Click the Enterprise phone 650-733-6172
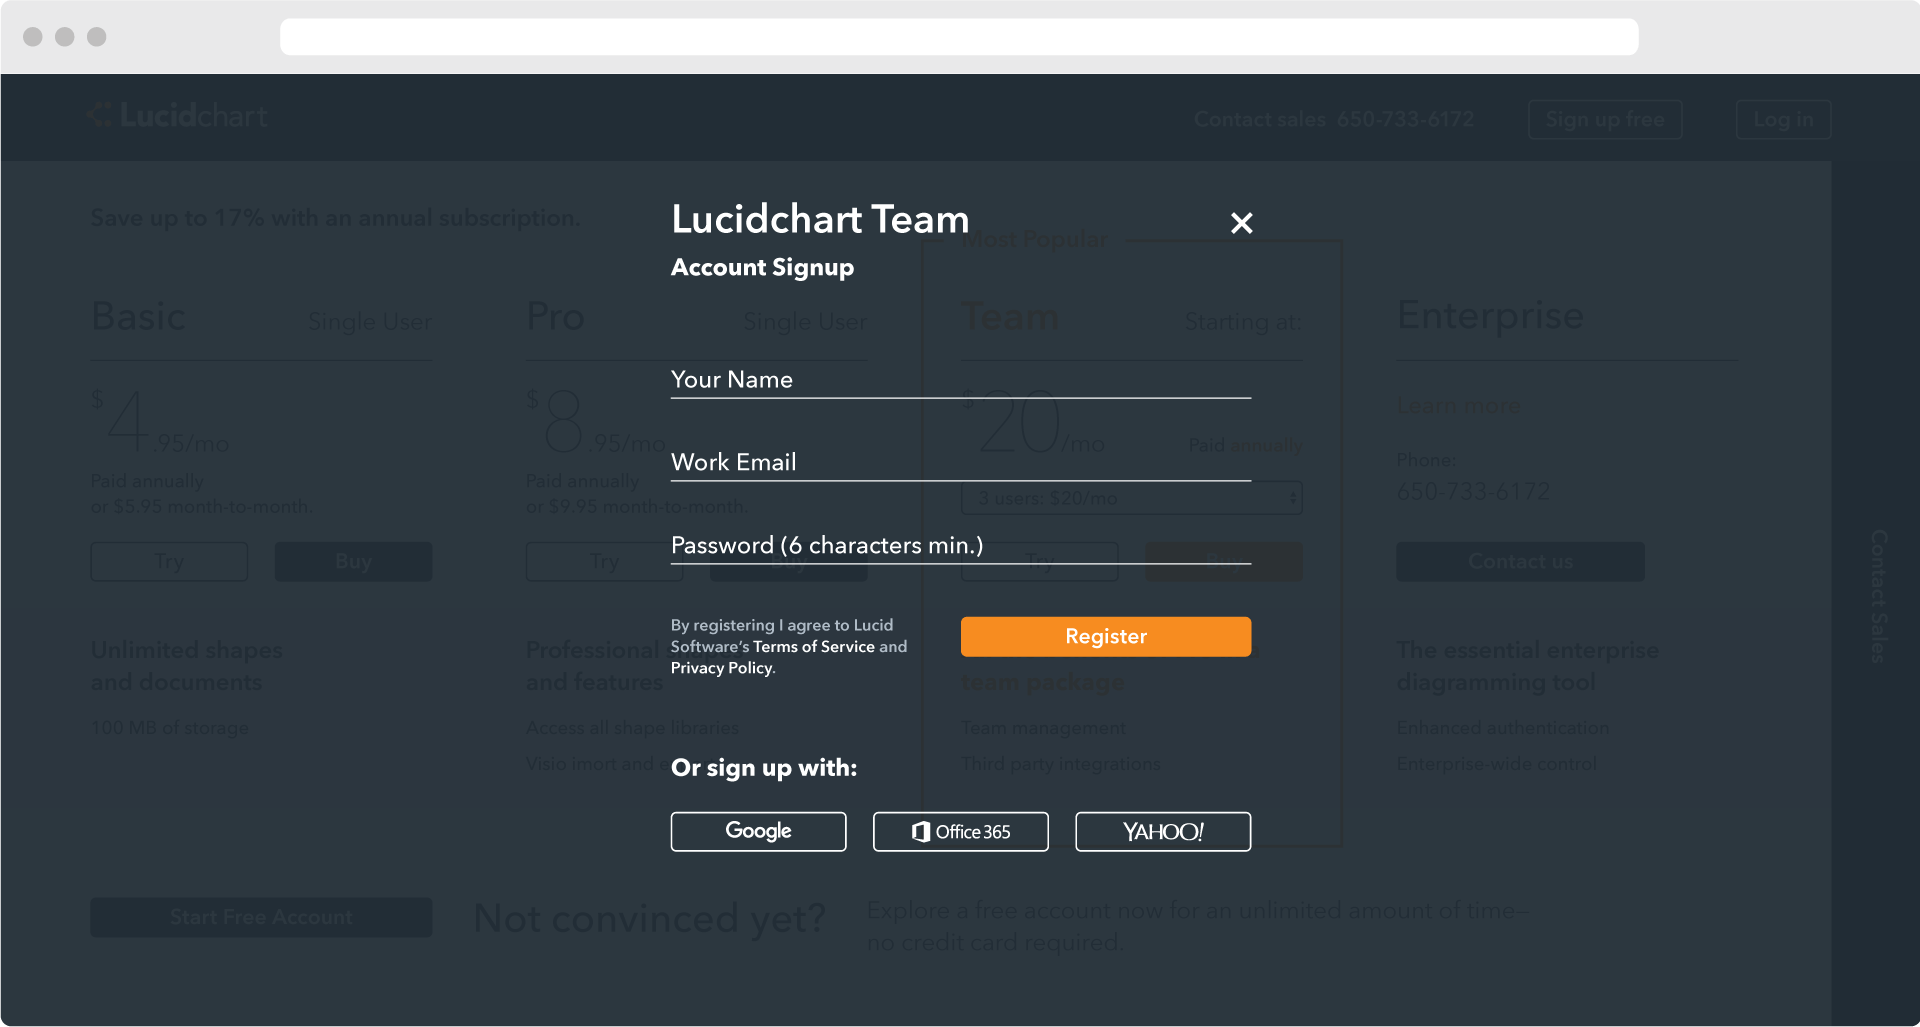The height and width of the screenshot is (1027, 1920). click(1473, 492)
